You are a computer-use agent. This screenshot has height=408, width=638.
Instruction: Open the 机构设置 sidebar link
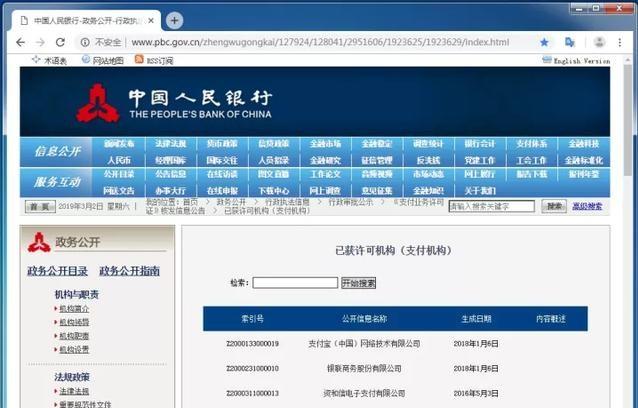(74, 349)
